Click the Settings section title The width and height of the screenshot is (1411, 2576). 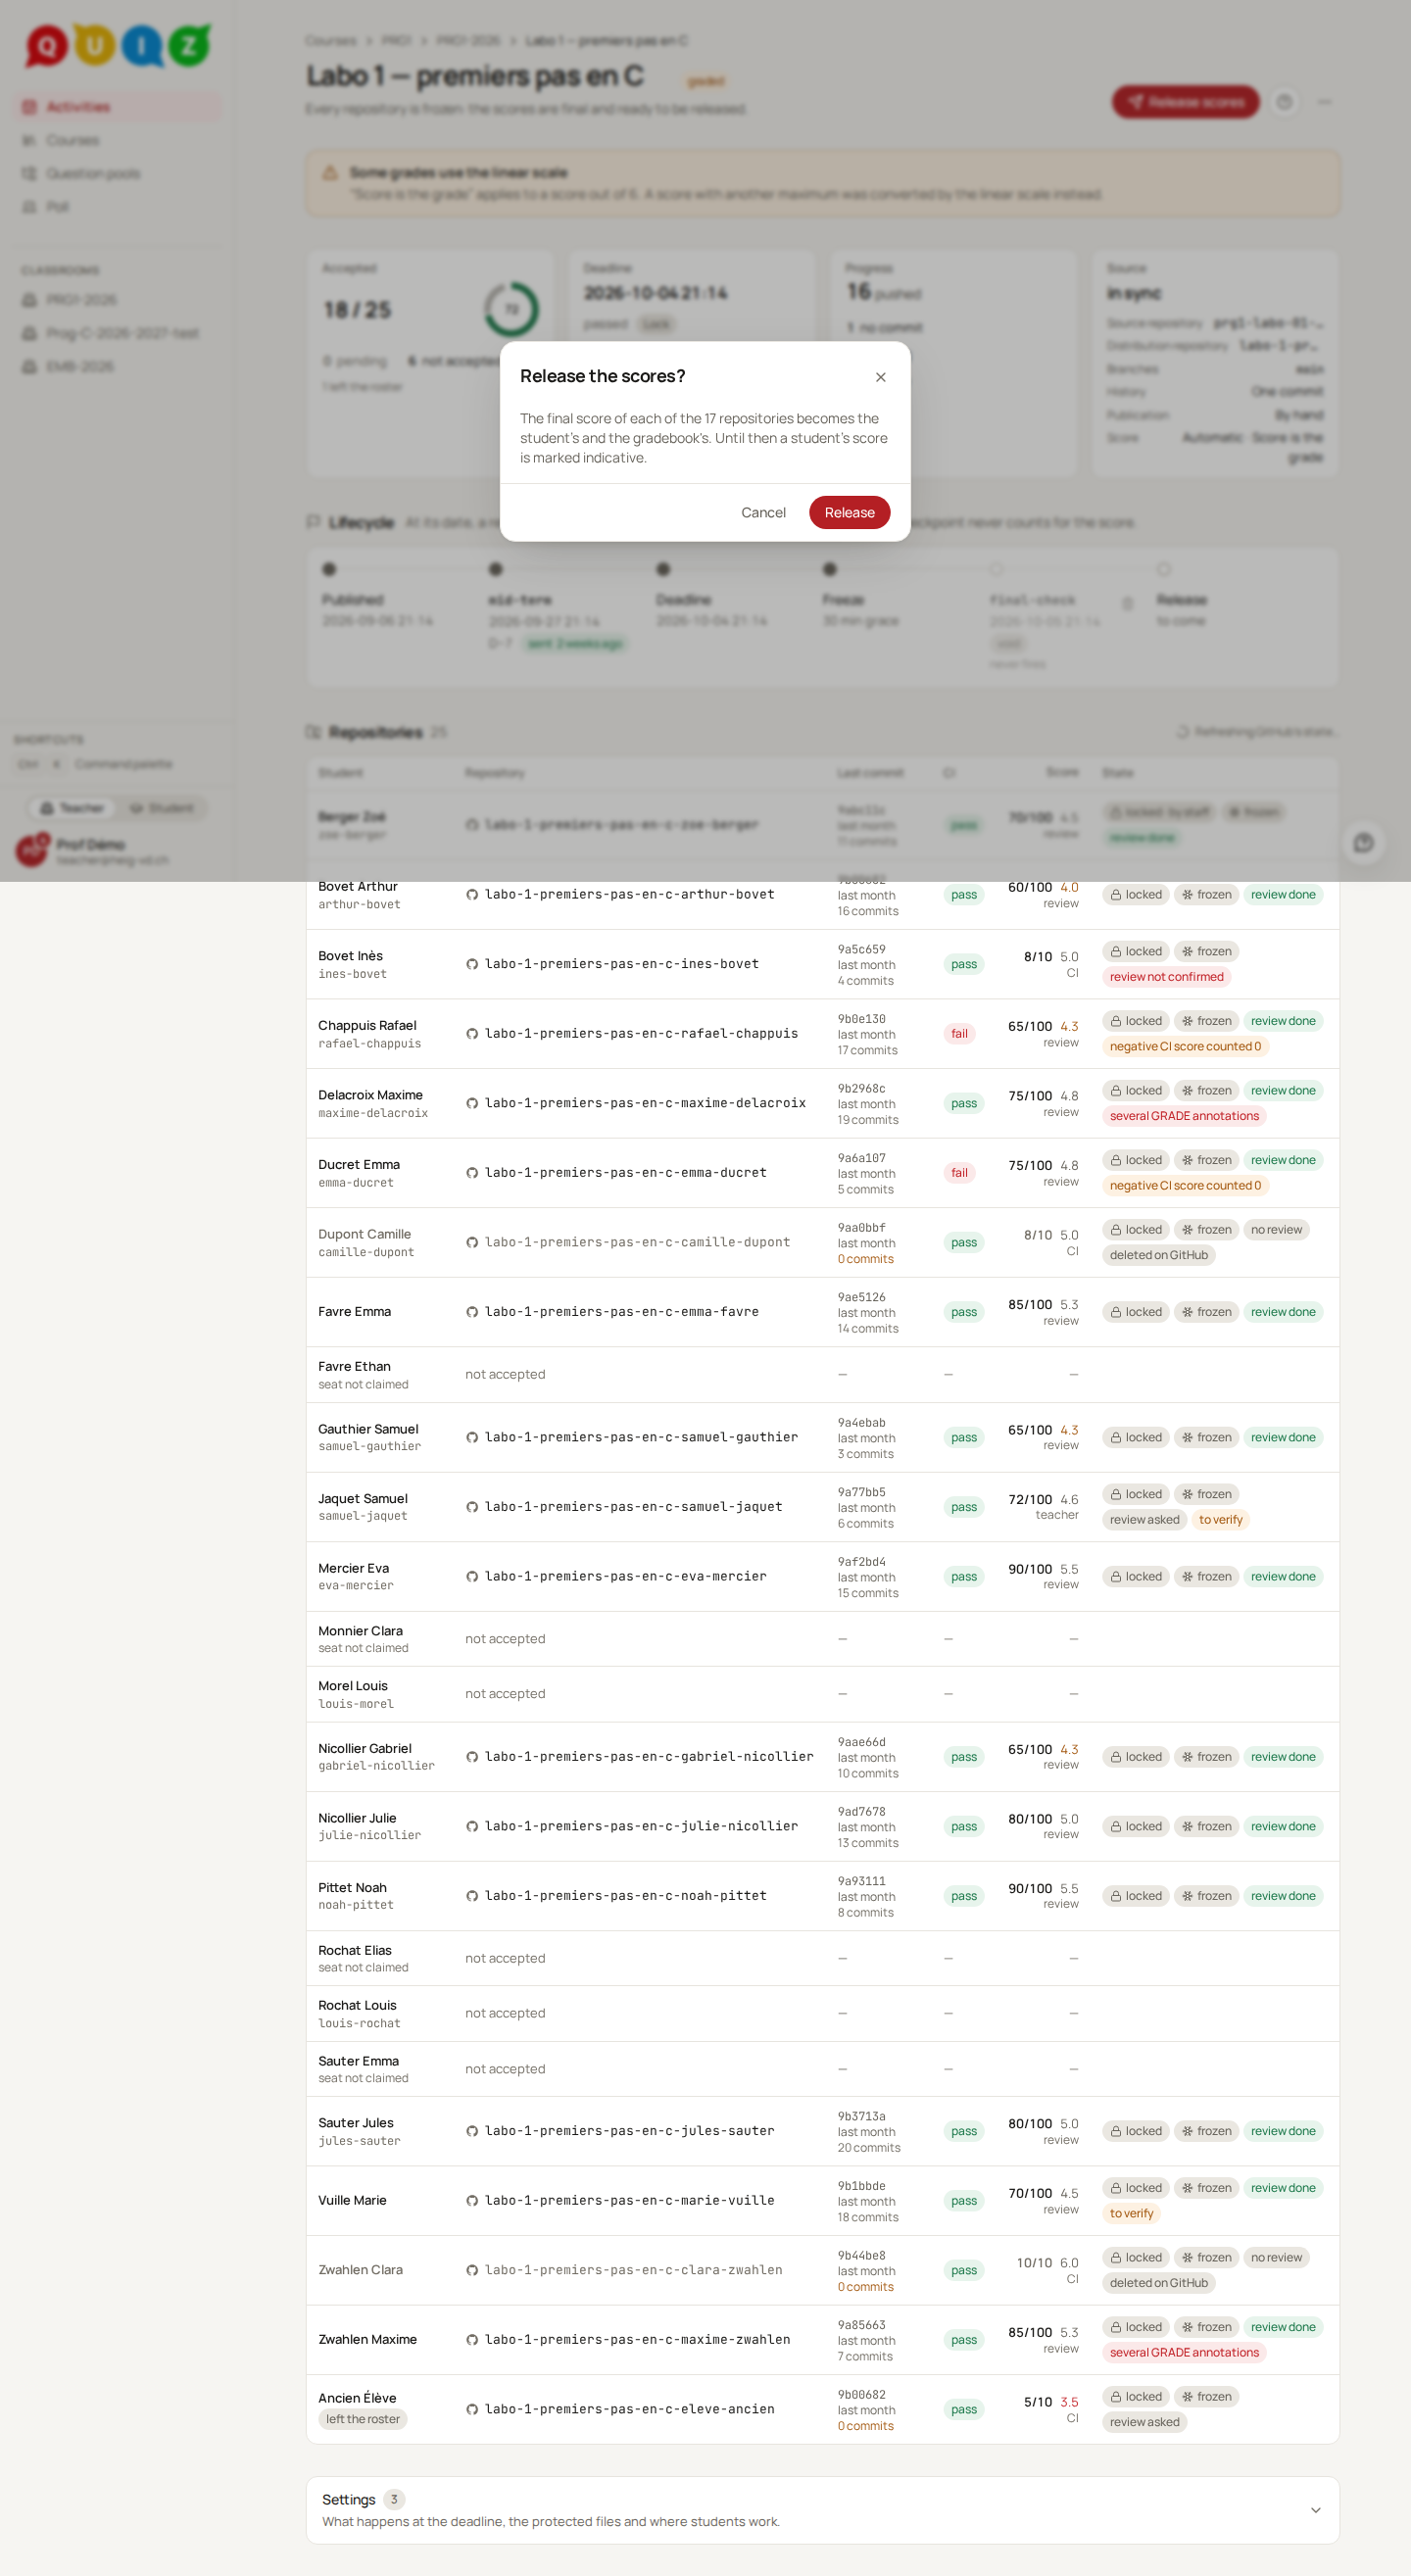348,2499
